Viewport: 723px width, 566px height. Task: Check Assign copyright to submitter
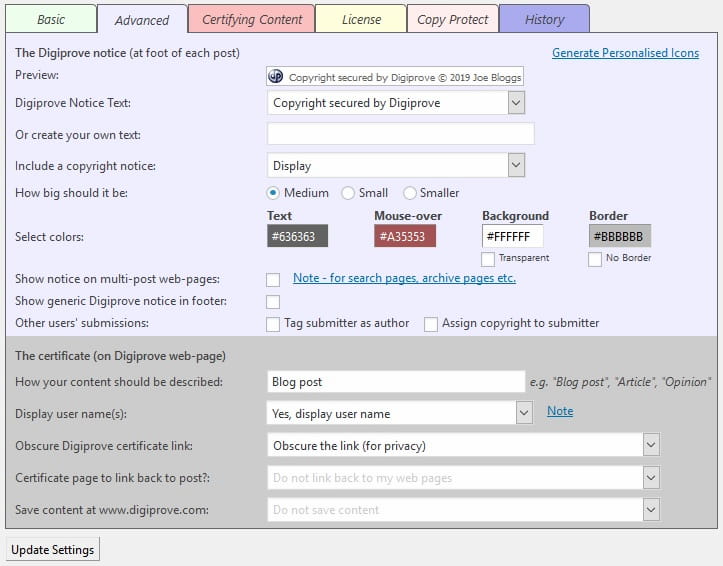click(x=431, y=324)
